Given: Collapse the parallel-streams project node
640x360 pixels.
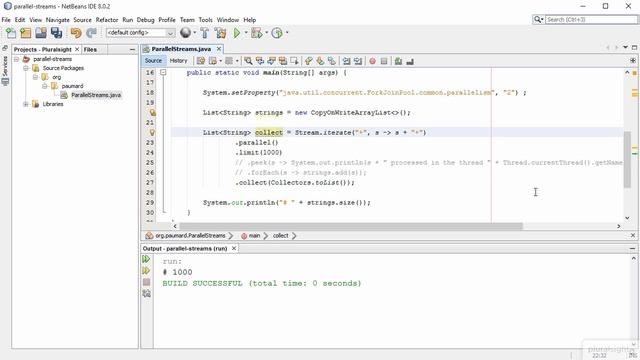Looking at the screenshot, I should 16,59.
